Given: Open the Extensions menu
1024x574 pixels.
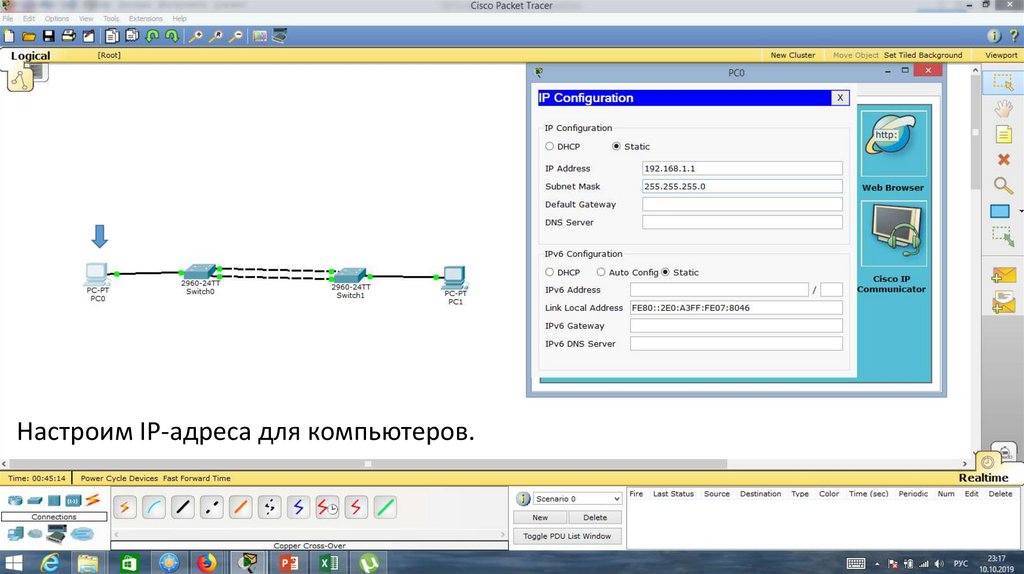Looking at the screenshot, I should (x=146, y=18).
